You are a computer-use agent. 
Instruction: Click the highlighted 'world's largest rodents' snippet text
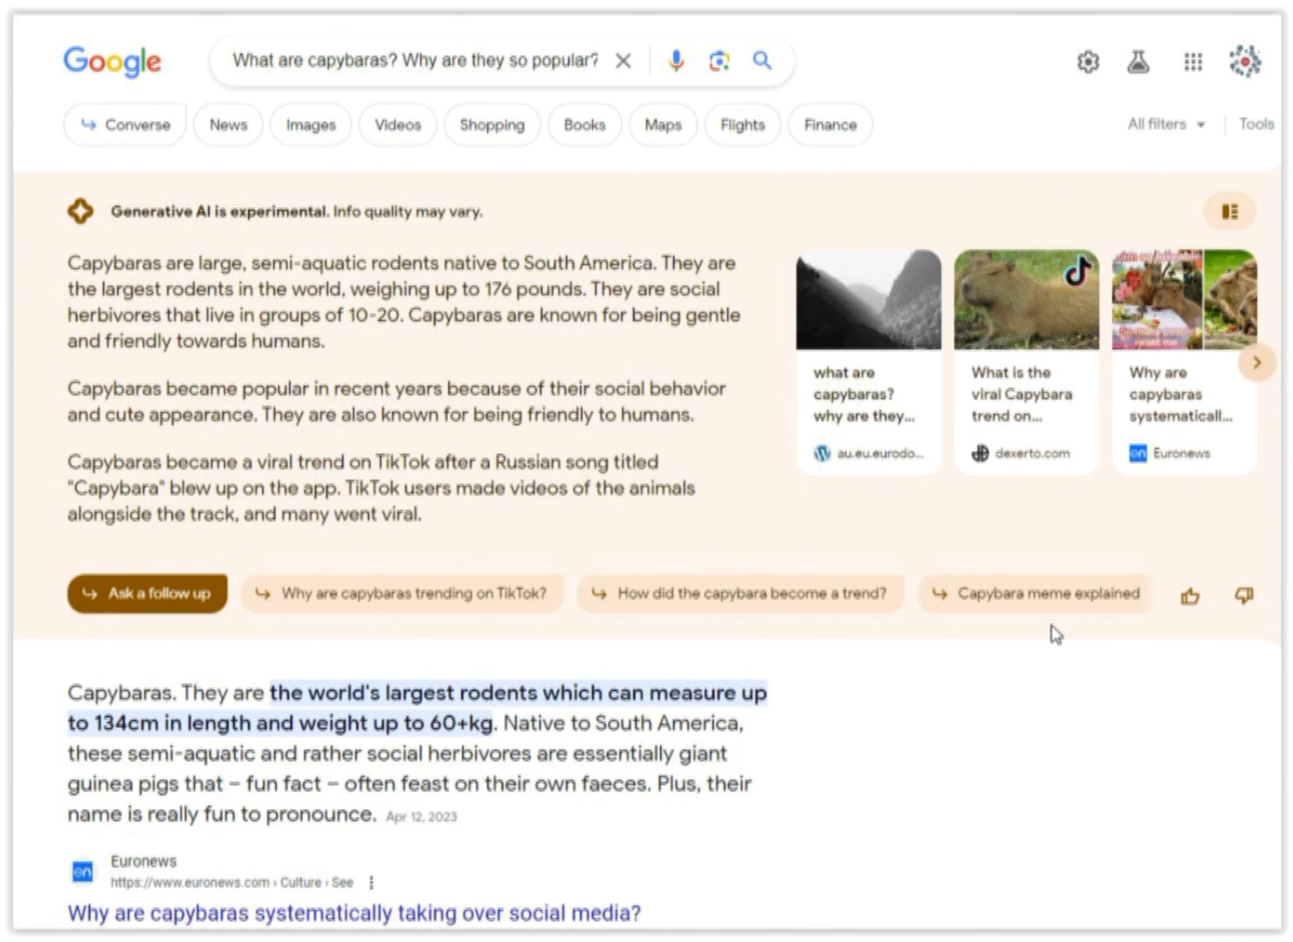417,707
